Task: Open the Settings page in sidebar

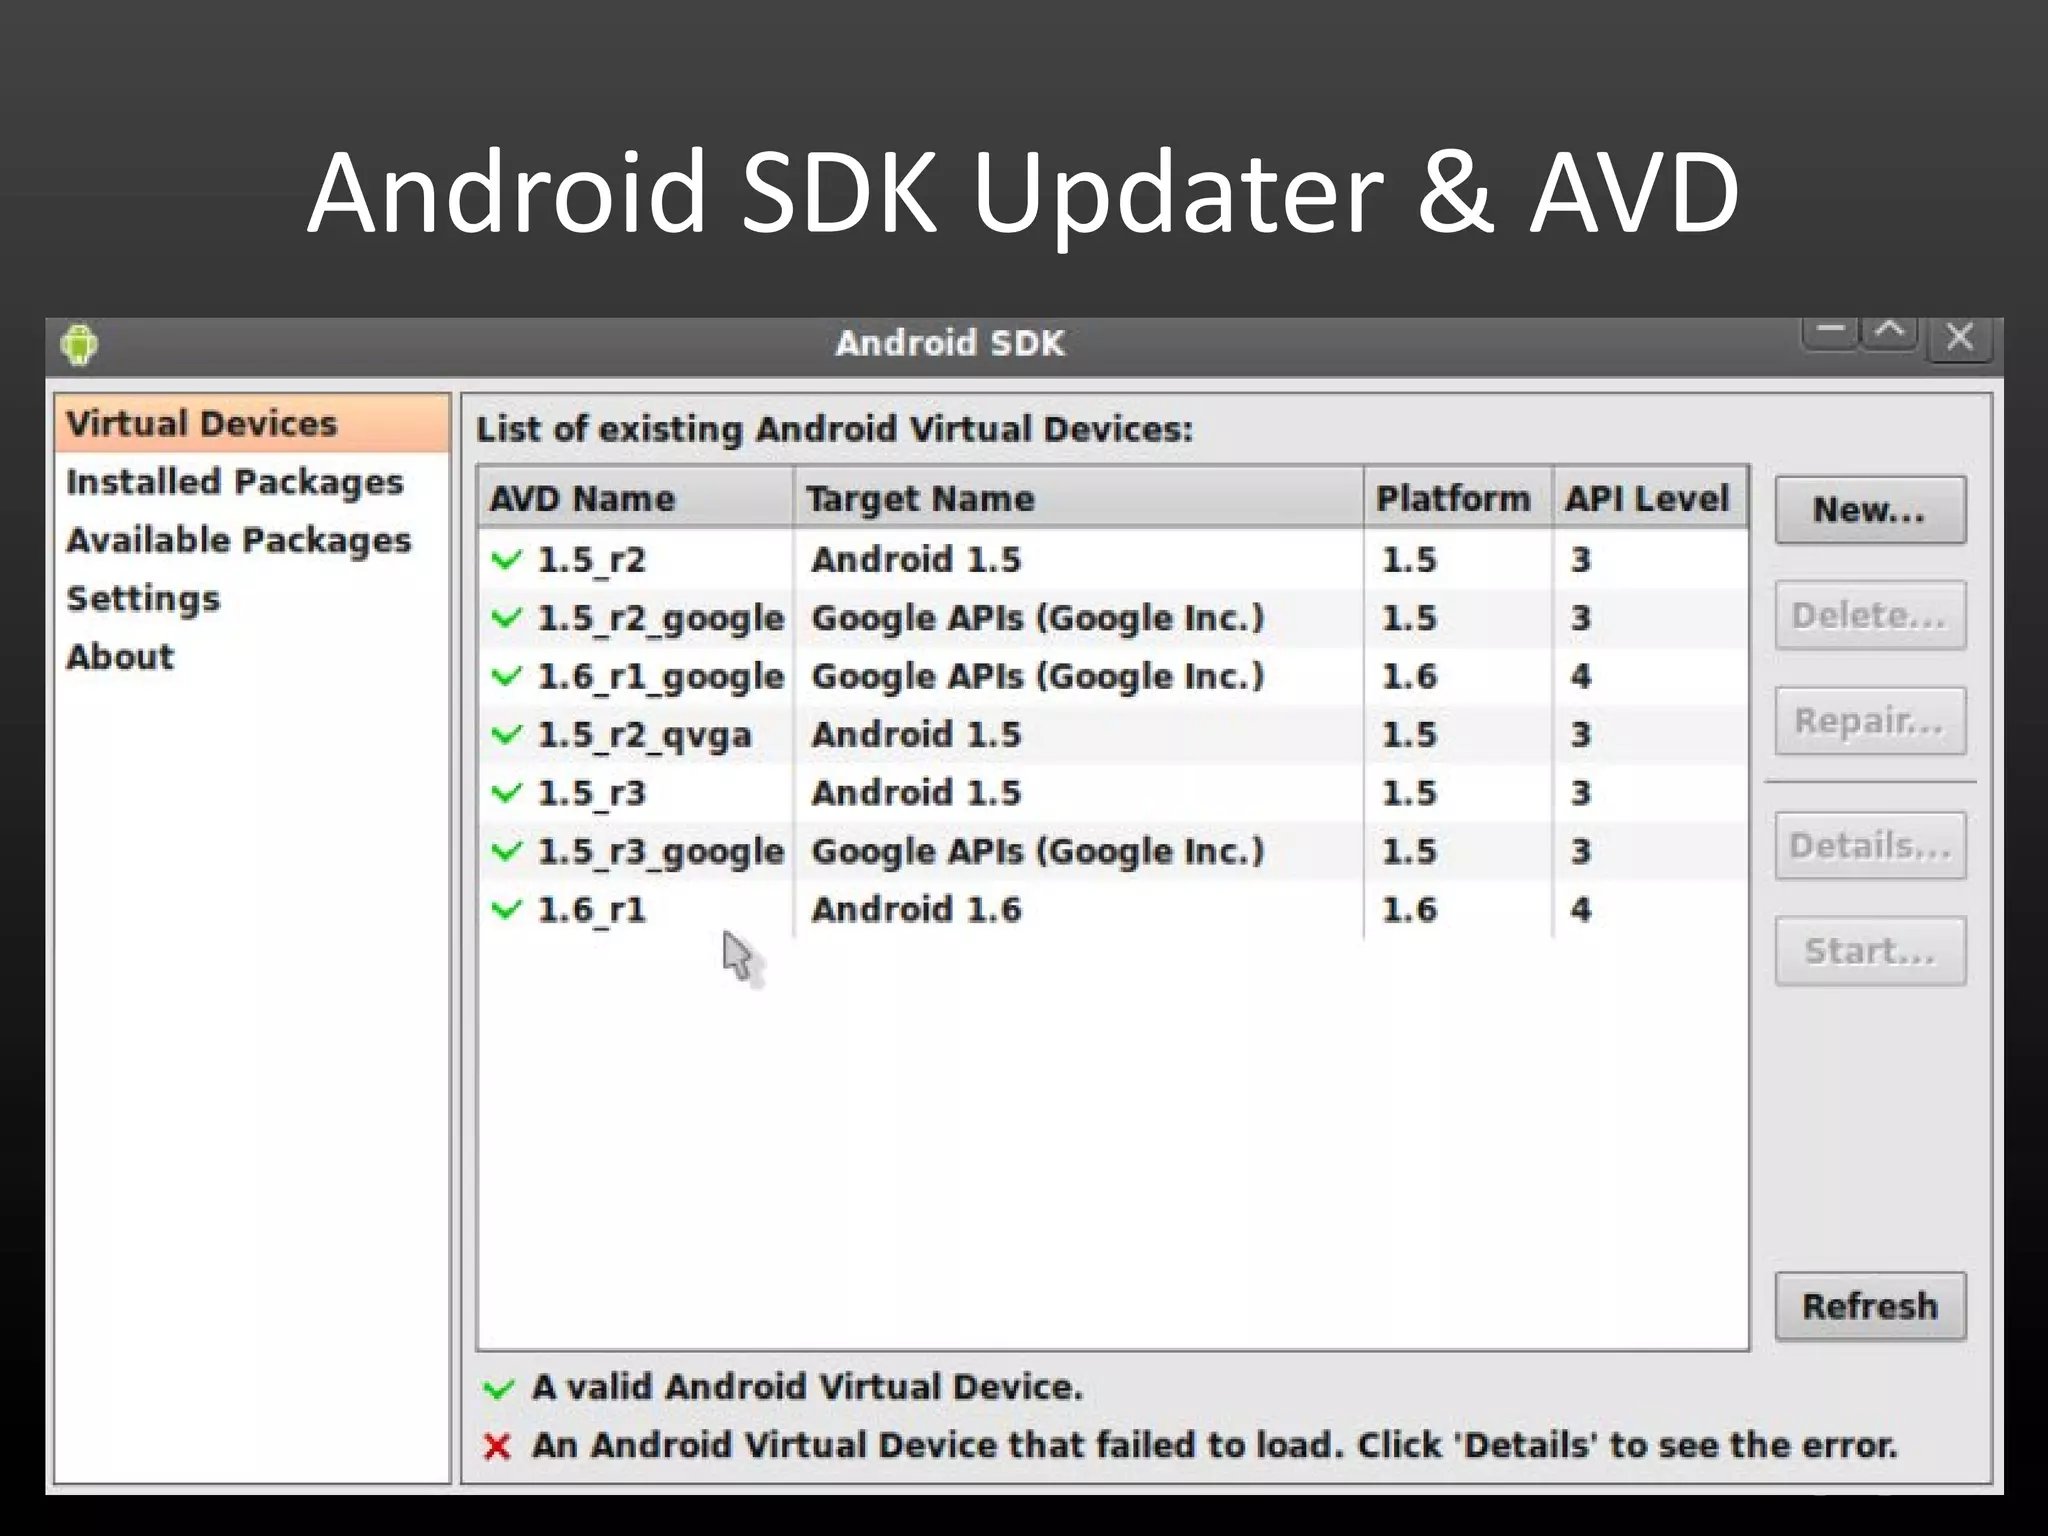Action: point(143,598)
